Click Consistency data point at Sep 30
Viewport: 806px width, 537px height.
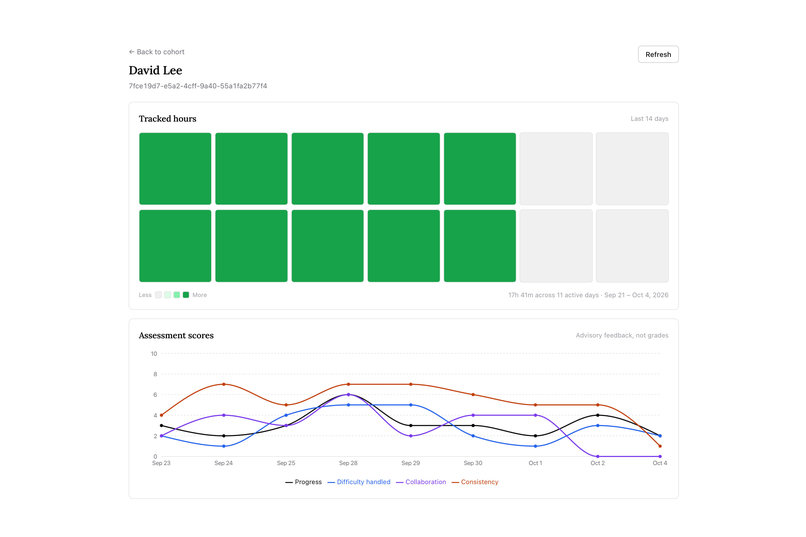[473, 395]
